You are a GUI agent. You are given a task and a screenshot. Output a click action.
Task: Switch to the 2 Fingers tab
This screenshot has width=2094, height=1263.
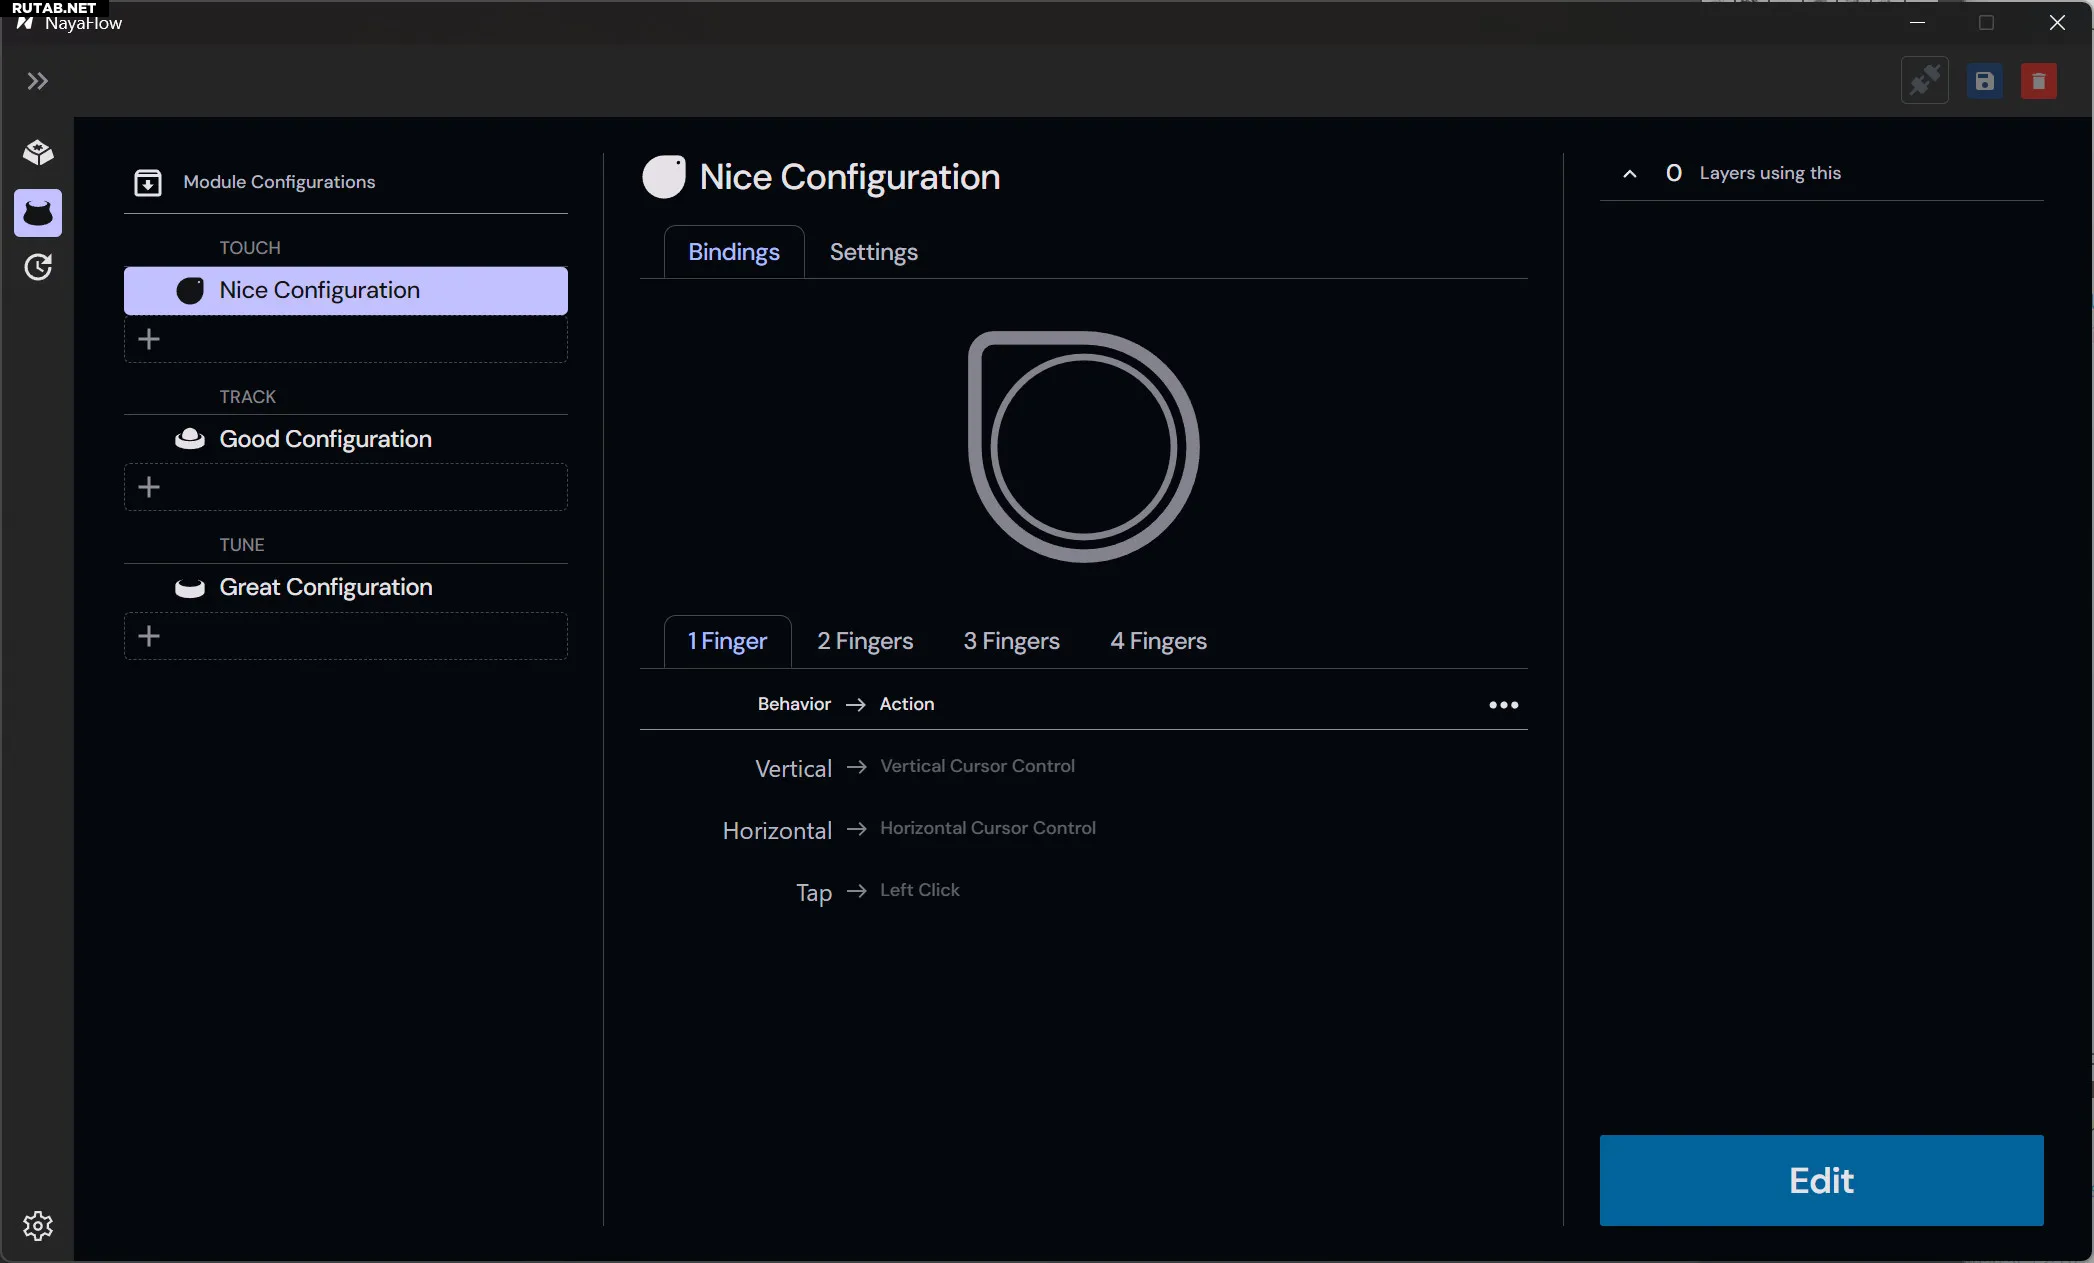pos(865,641)
